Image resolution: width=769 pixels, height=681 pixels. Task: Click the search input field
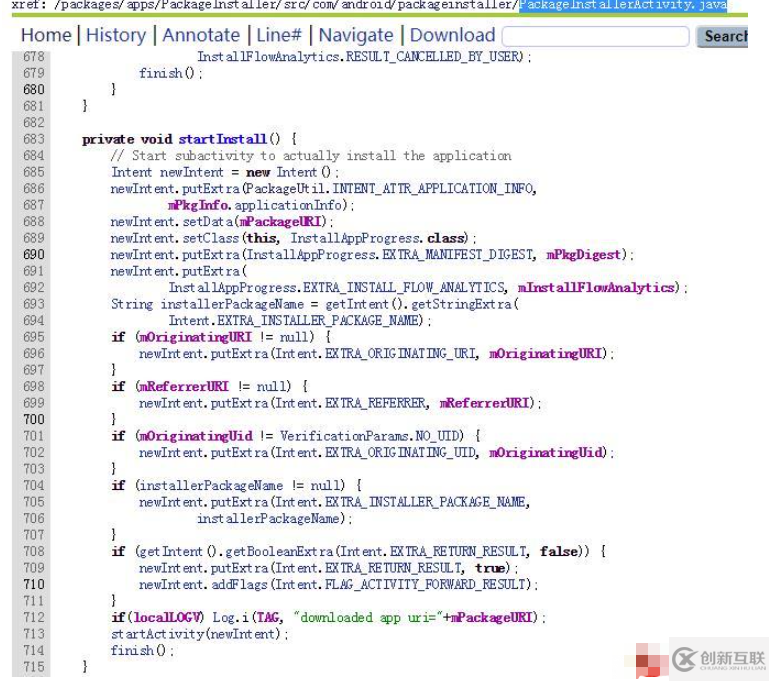pyautogui.click(x=596, y=36)
